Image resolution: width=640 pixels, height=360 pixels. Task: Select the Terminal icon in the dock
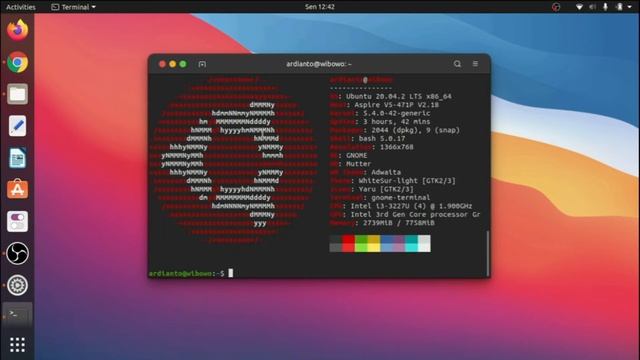[x=18, y=315]
